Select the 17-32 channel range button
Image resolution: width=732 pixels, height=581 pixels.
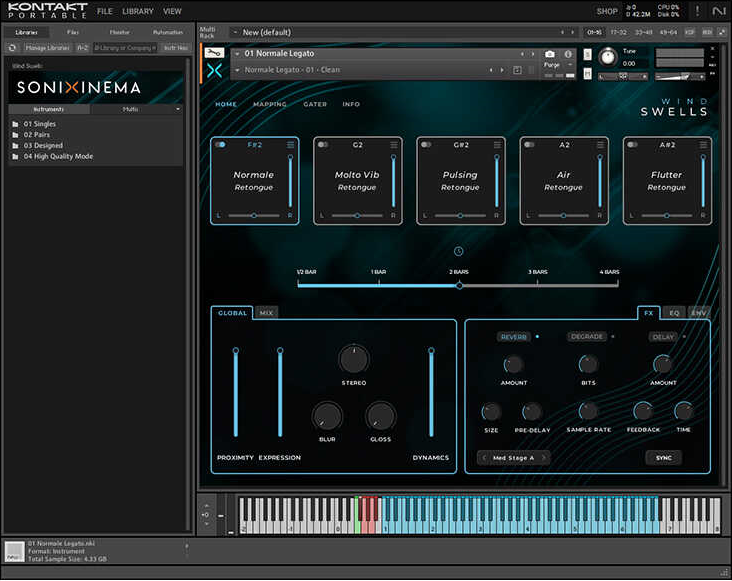coord(619,32)
